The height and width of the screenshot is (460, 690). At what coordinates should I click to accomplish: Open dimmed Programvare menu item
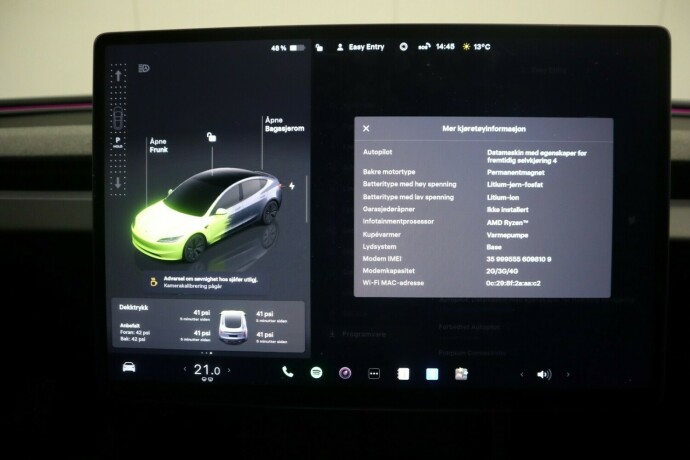359,334
